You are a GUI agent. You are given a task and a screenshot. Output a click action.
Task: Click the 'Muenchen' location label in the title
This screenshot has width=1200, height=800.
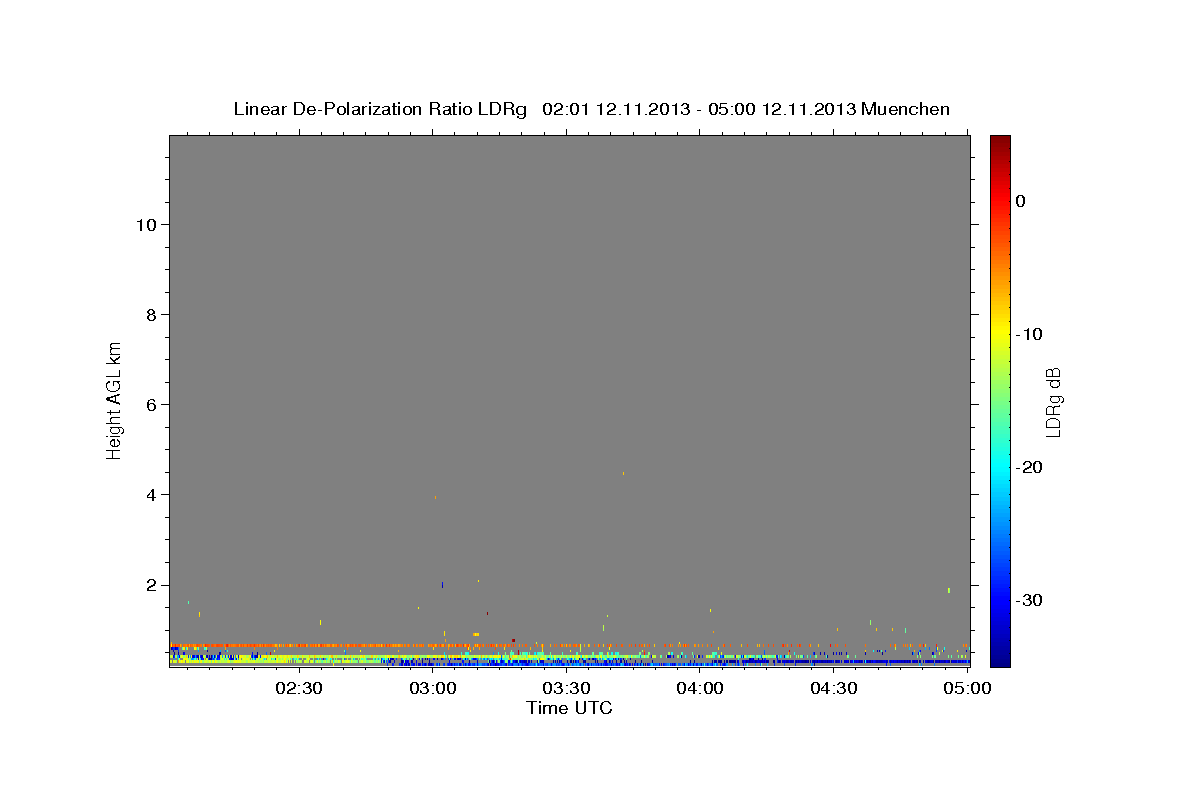click(x=906, y=109)
